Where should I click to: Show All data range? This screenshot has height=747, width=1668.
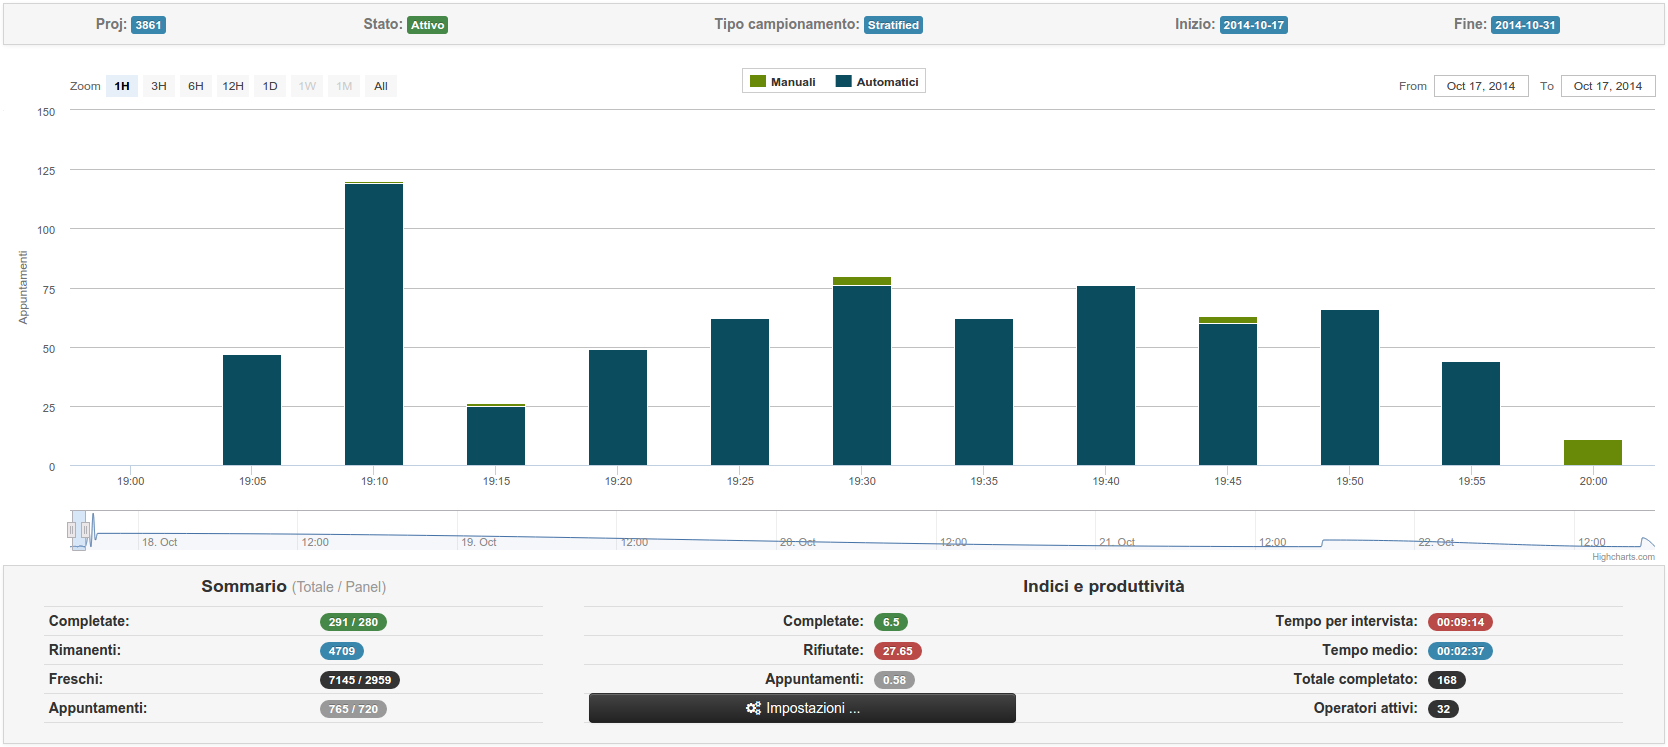[x=381, y=86]
